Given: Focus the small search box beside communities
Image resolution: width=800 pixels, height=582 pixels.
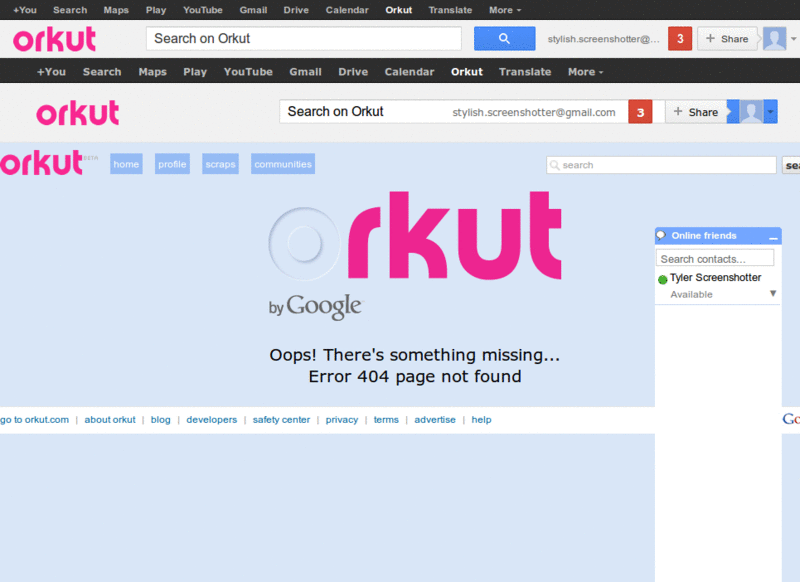Looking at the screenshot, I should tap(661, 165).
